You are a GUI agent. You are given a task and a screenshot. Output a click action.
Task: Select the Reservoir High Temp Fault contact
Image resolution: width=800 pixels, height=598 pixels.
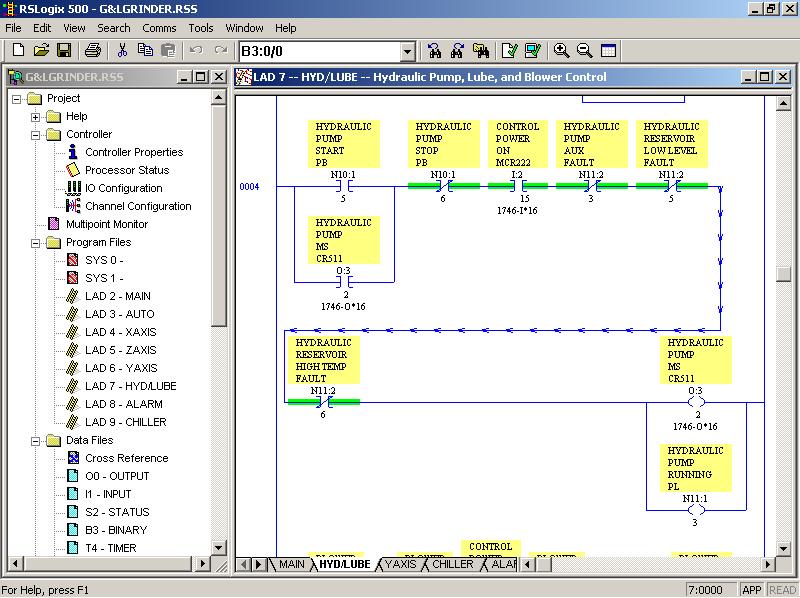pos(323,402)
